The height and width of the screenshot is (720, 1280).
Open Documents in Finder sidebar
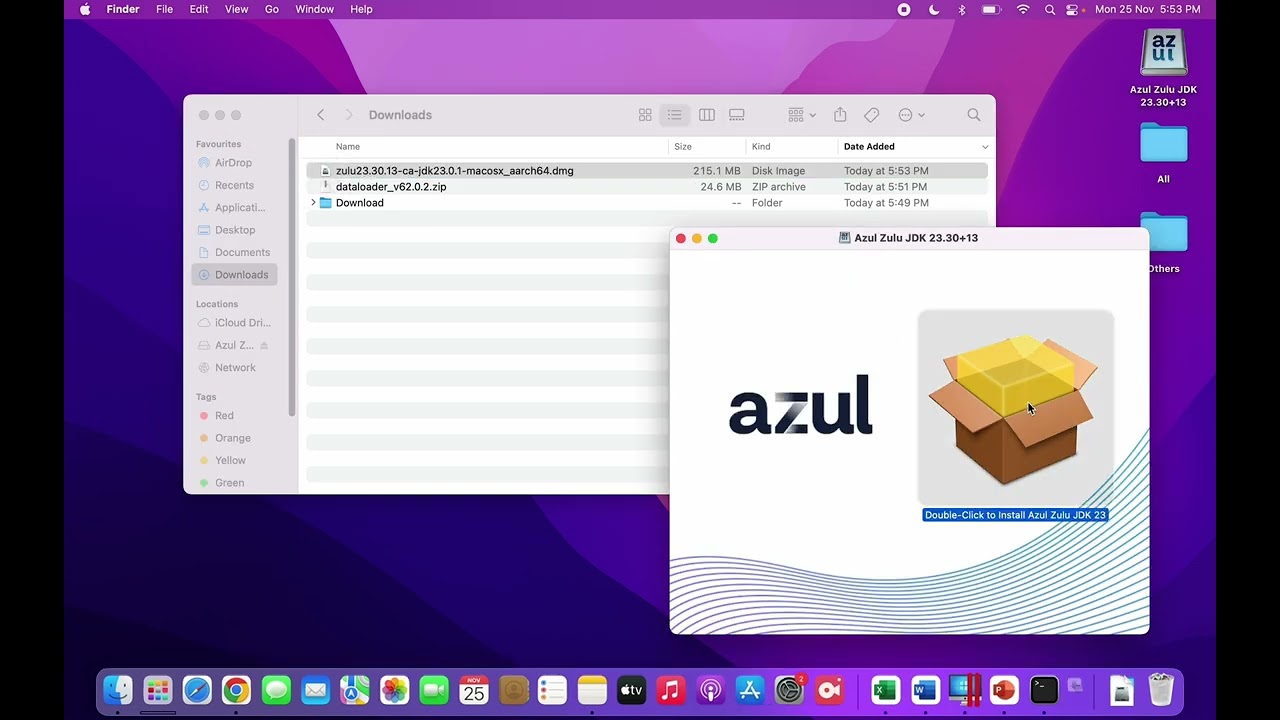(234, 252)
